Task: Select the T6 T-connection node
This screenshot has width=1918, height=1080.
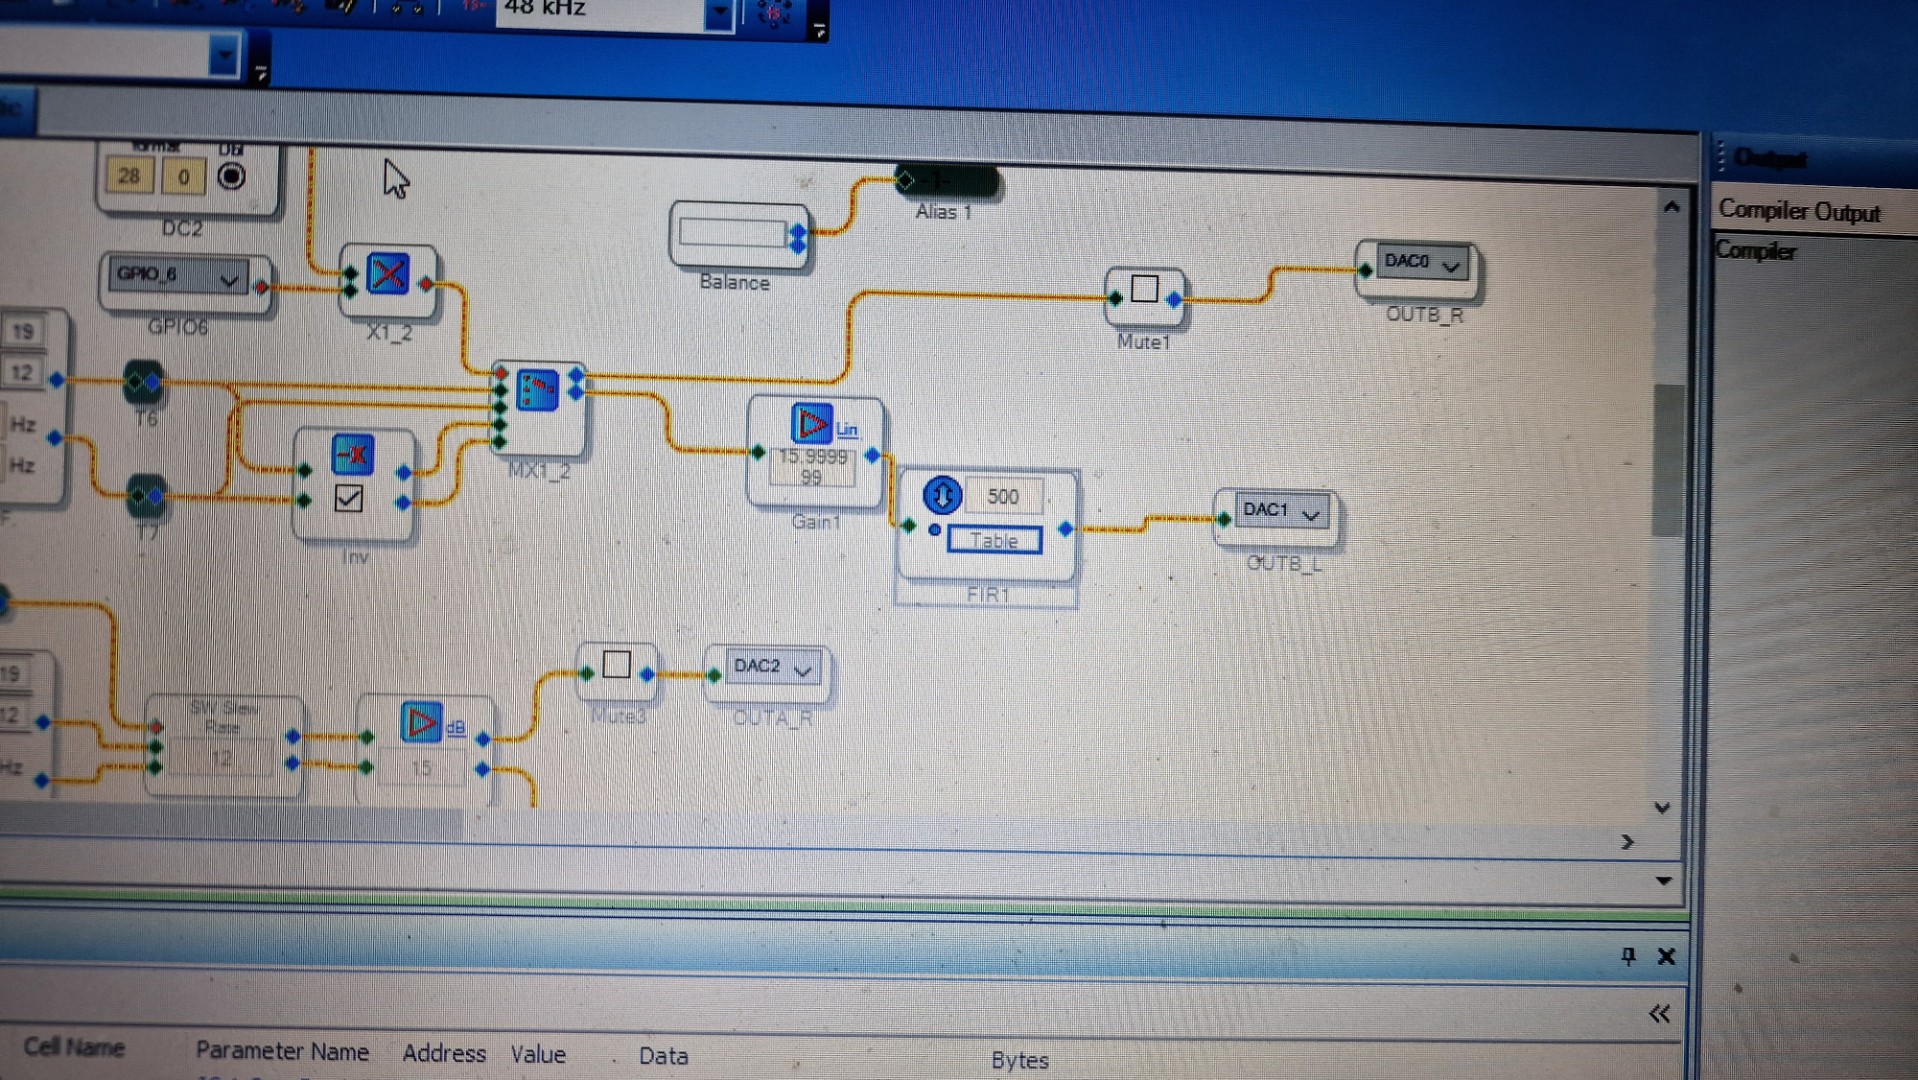Action: (x=143, y=382)
